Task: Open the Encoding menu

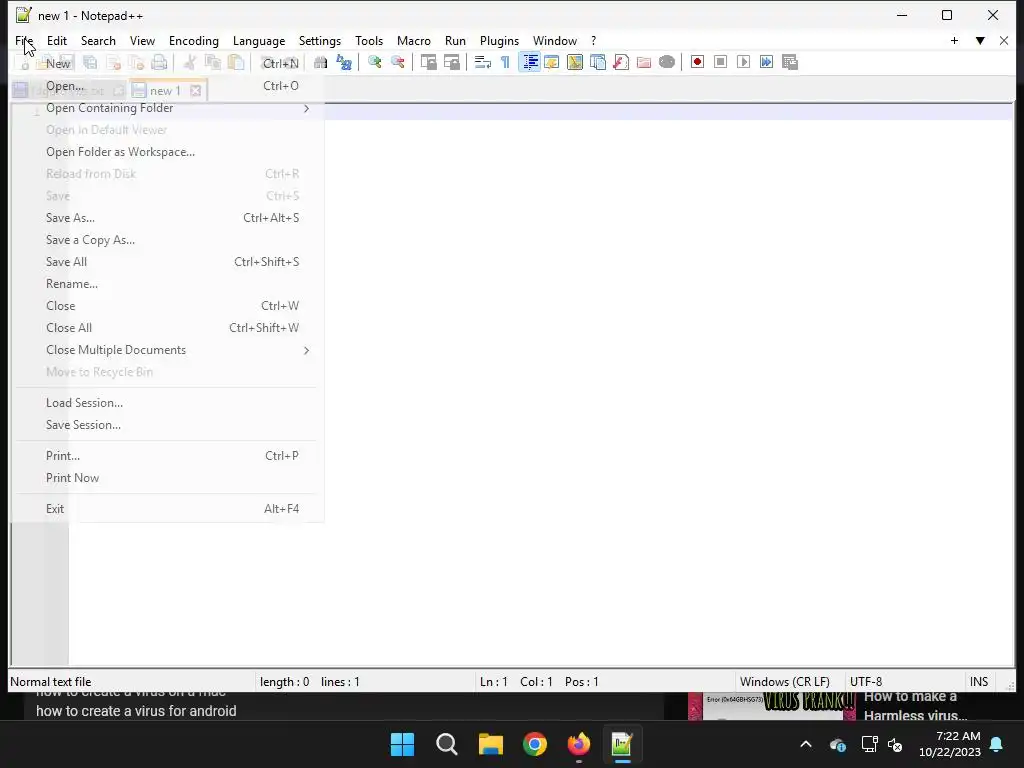Action: (x=194, y=40)
